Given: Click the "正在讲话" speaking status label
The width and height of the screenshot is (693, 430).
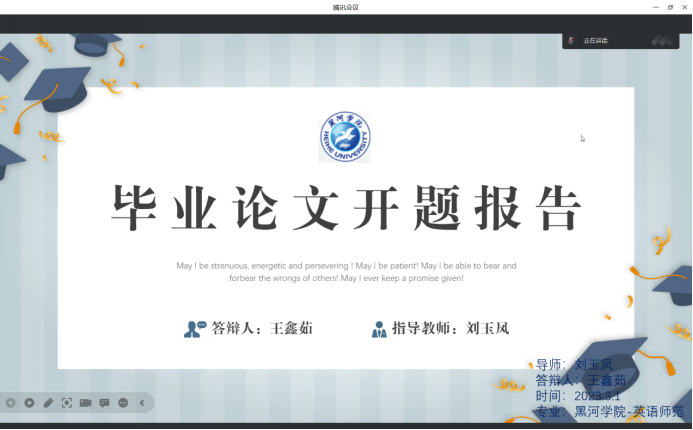Looking at the screenshot, I should 596,41.
